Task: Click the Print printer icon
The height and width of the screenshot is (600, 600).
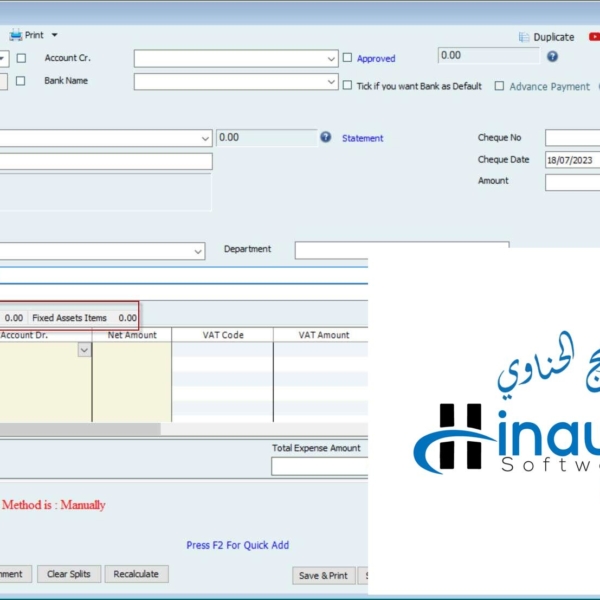Action: click(x=15, y=35)
